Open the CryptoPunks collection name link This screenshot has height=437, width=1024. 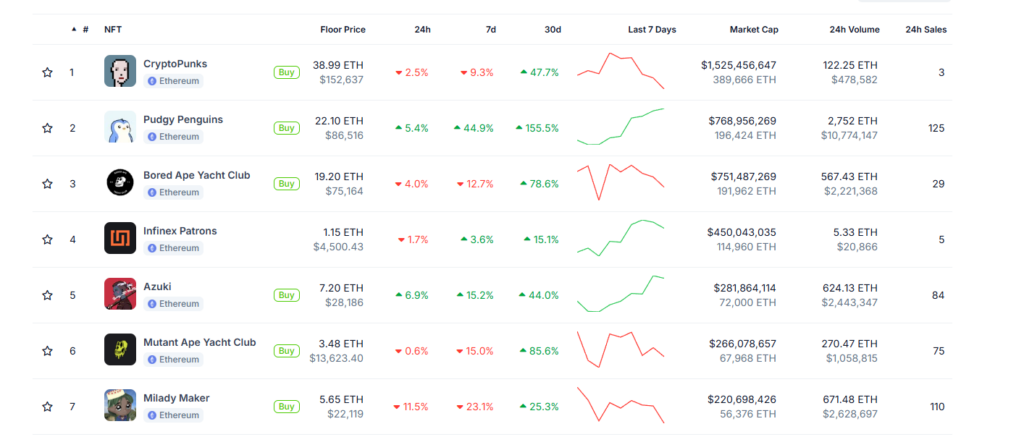(175, 64)
